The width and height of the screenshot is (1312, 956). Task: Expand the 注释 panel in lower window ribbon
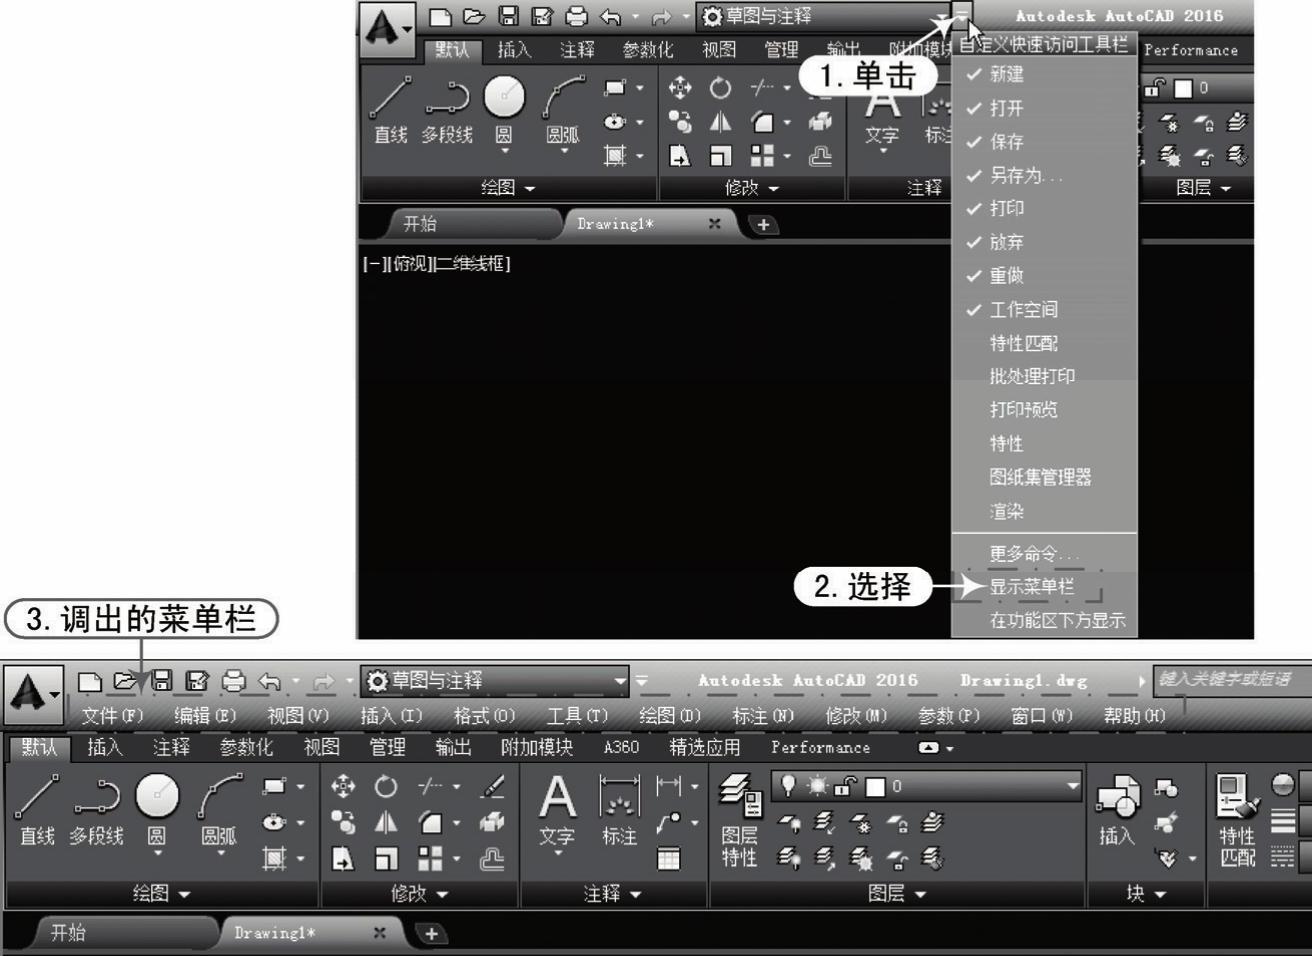click(x=613, y=893)
